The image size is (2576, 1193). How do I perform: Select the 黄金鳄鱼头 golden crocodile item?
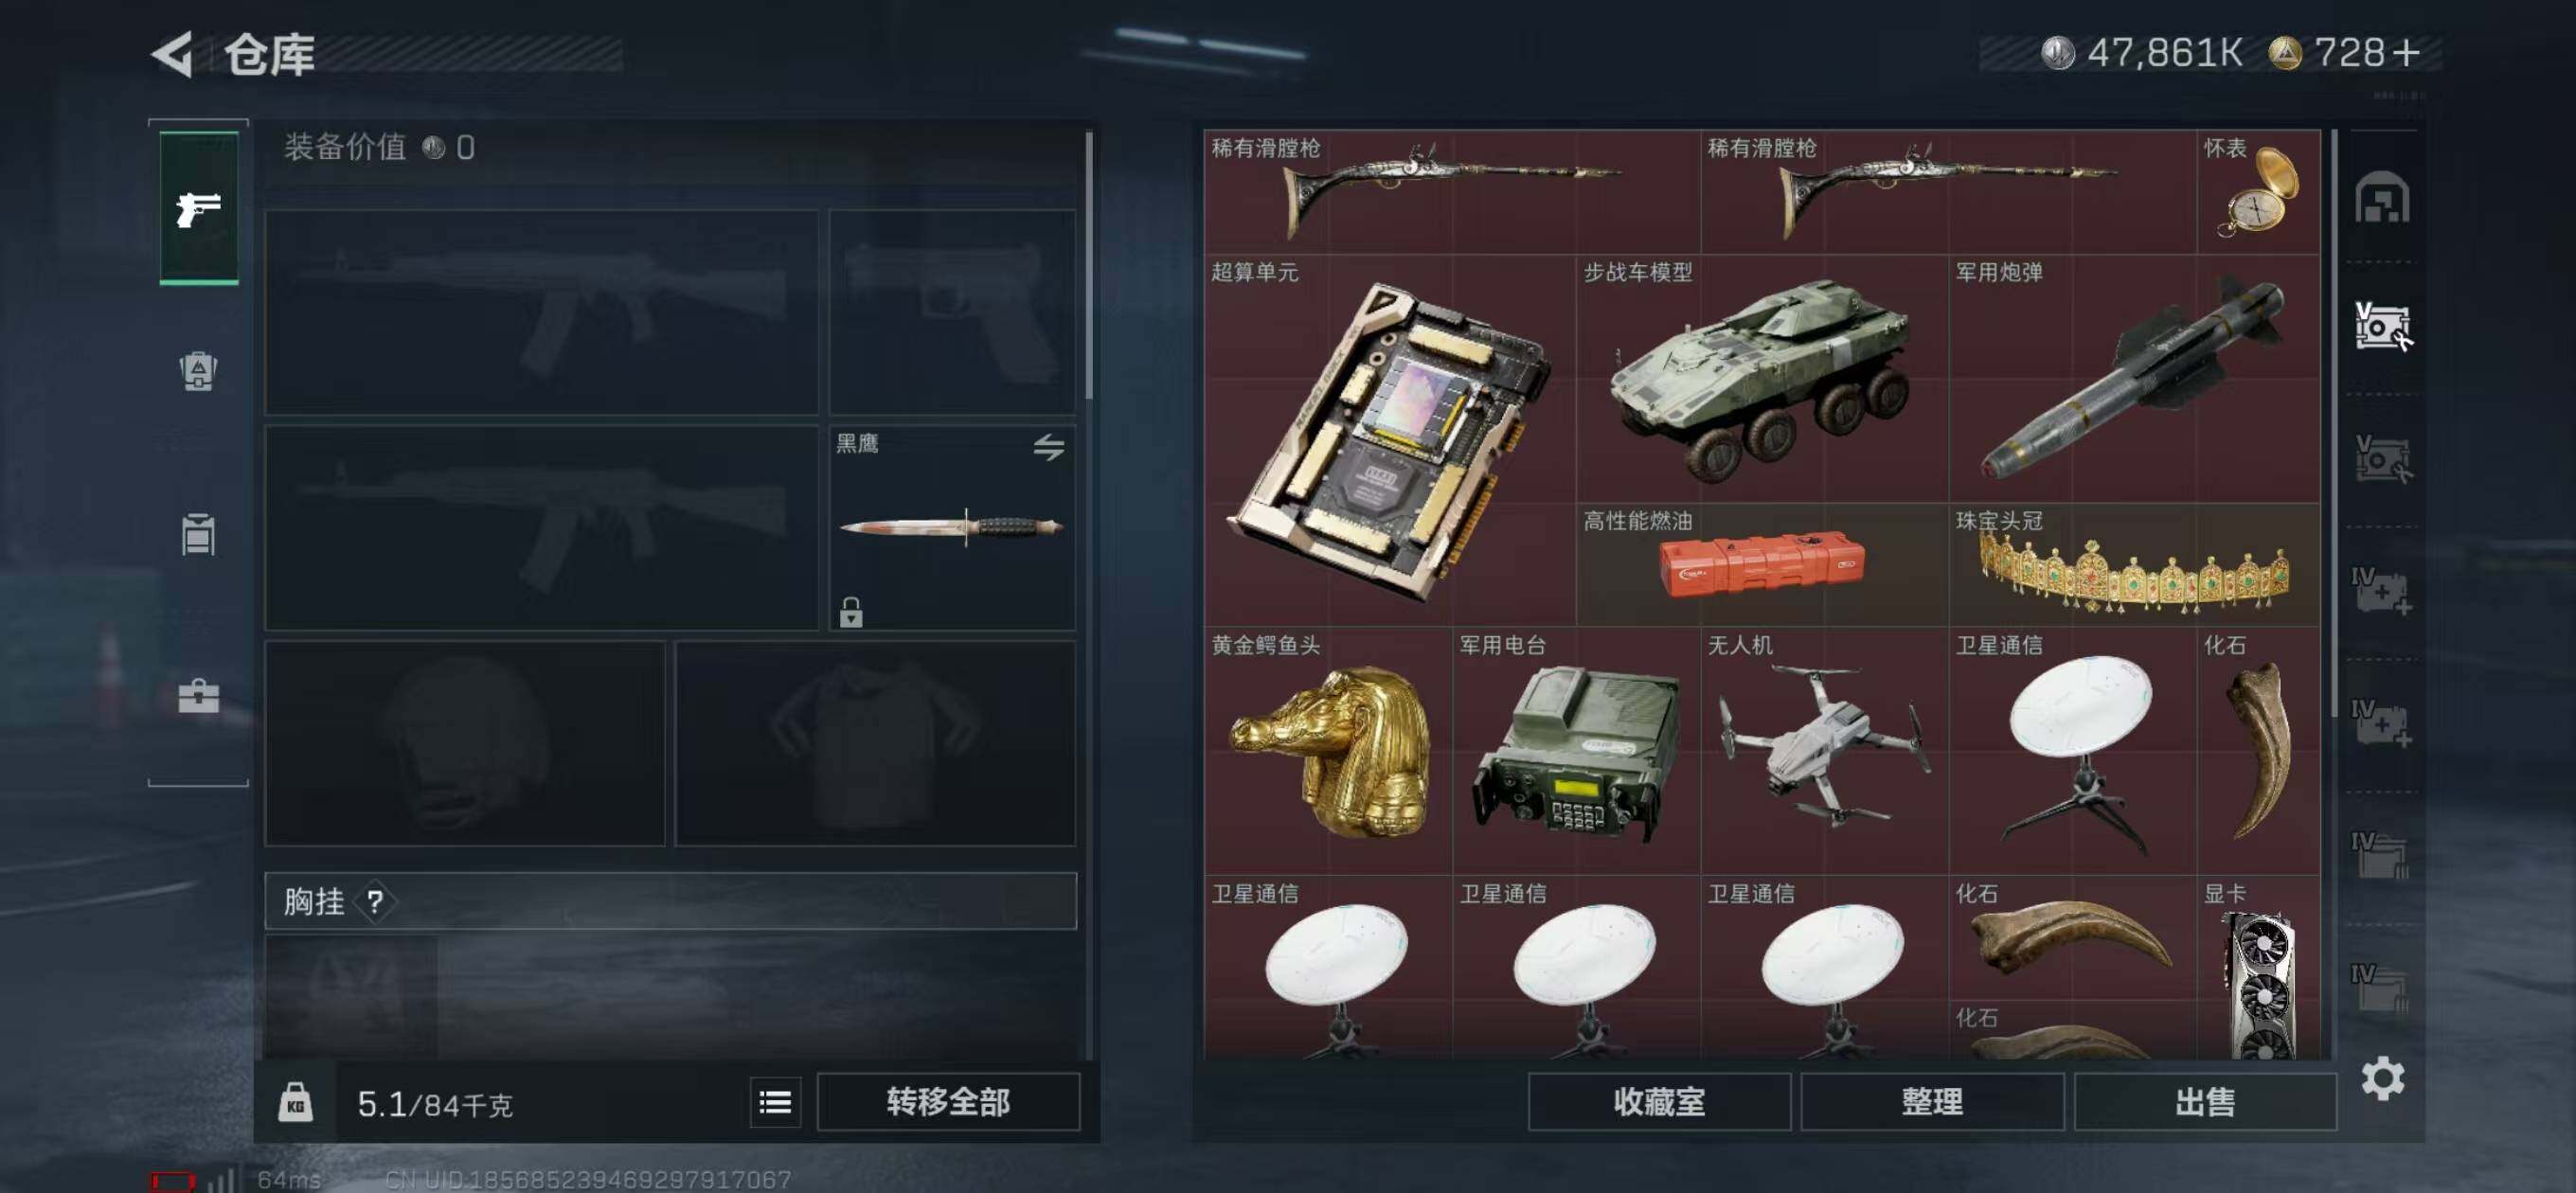1328,752
